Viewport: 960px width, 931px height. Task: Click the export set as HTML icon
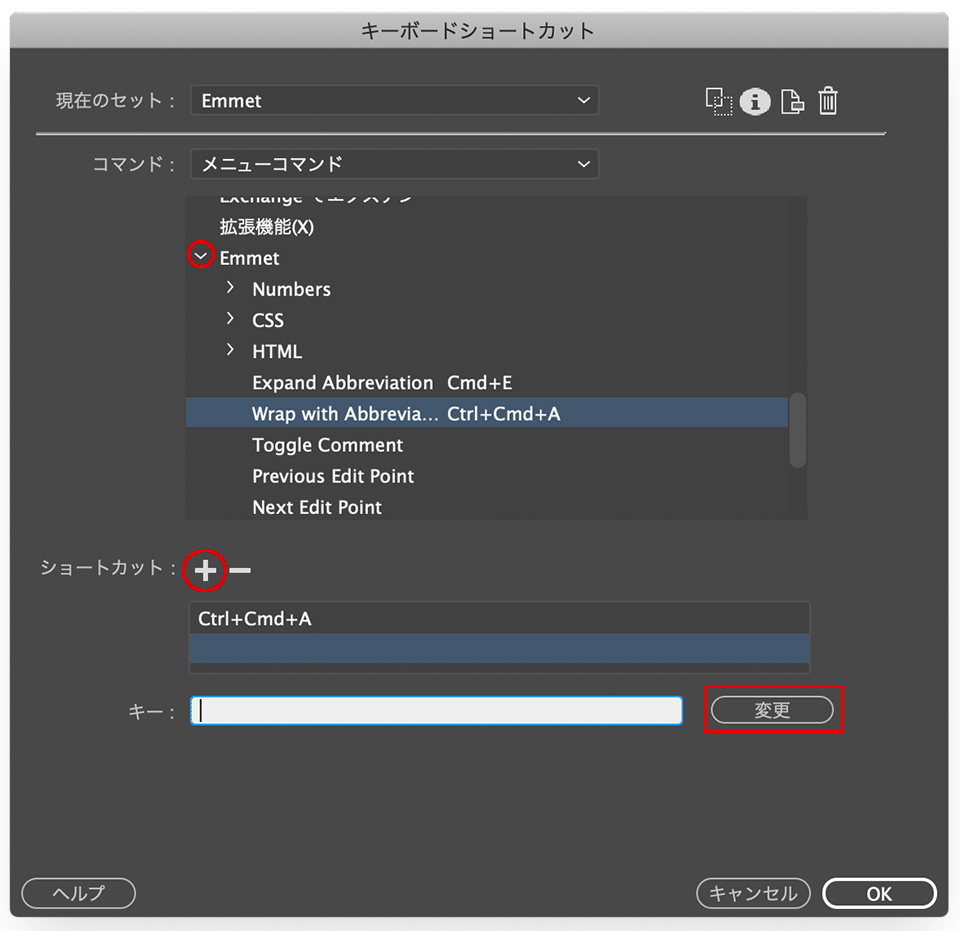(x=792, y=101)
